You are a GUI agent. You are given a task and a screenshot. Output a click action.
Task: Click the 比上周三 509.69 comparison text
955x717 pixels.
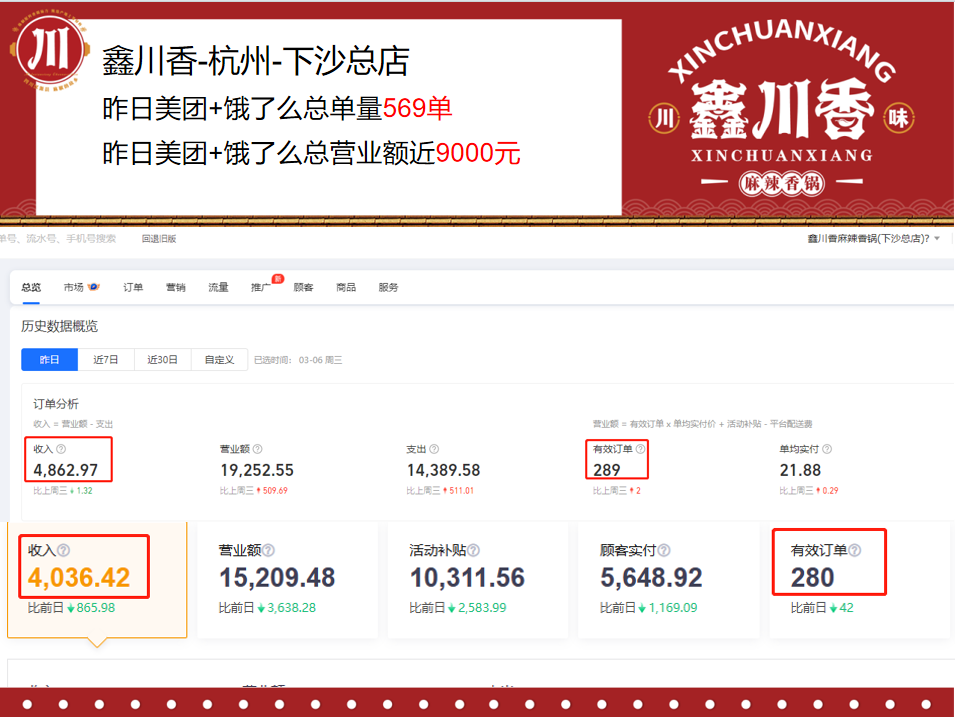253,490
